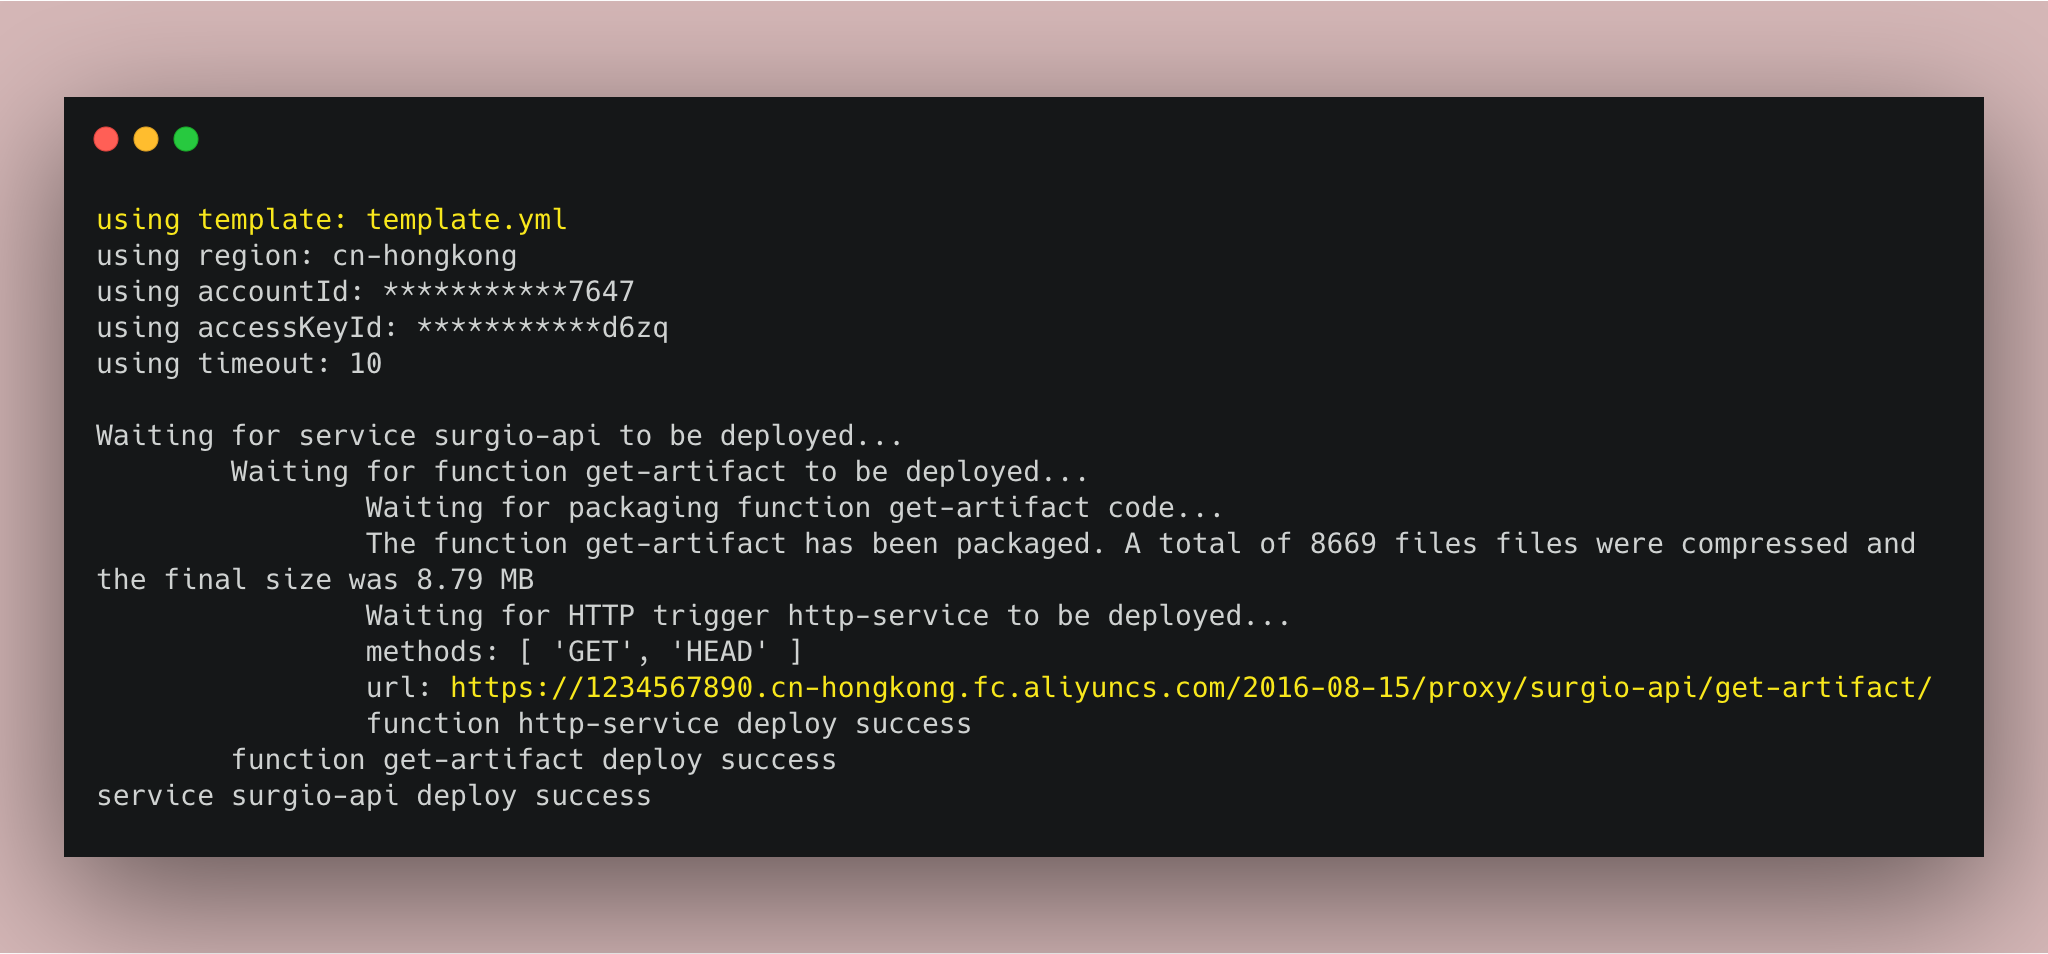Click the yellow 'using template: template.yml' line

[332, 220]
